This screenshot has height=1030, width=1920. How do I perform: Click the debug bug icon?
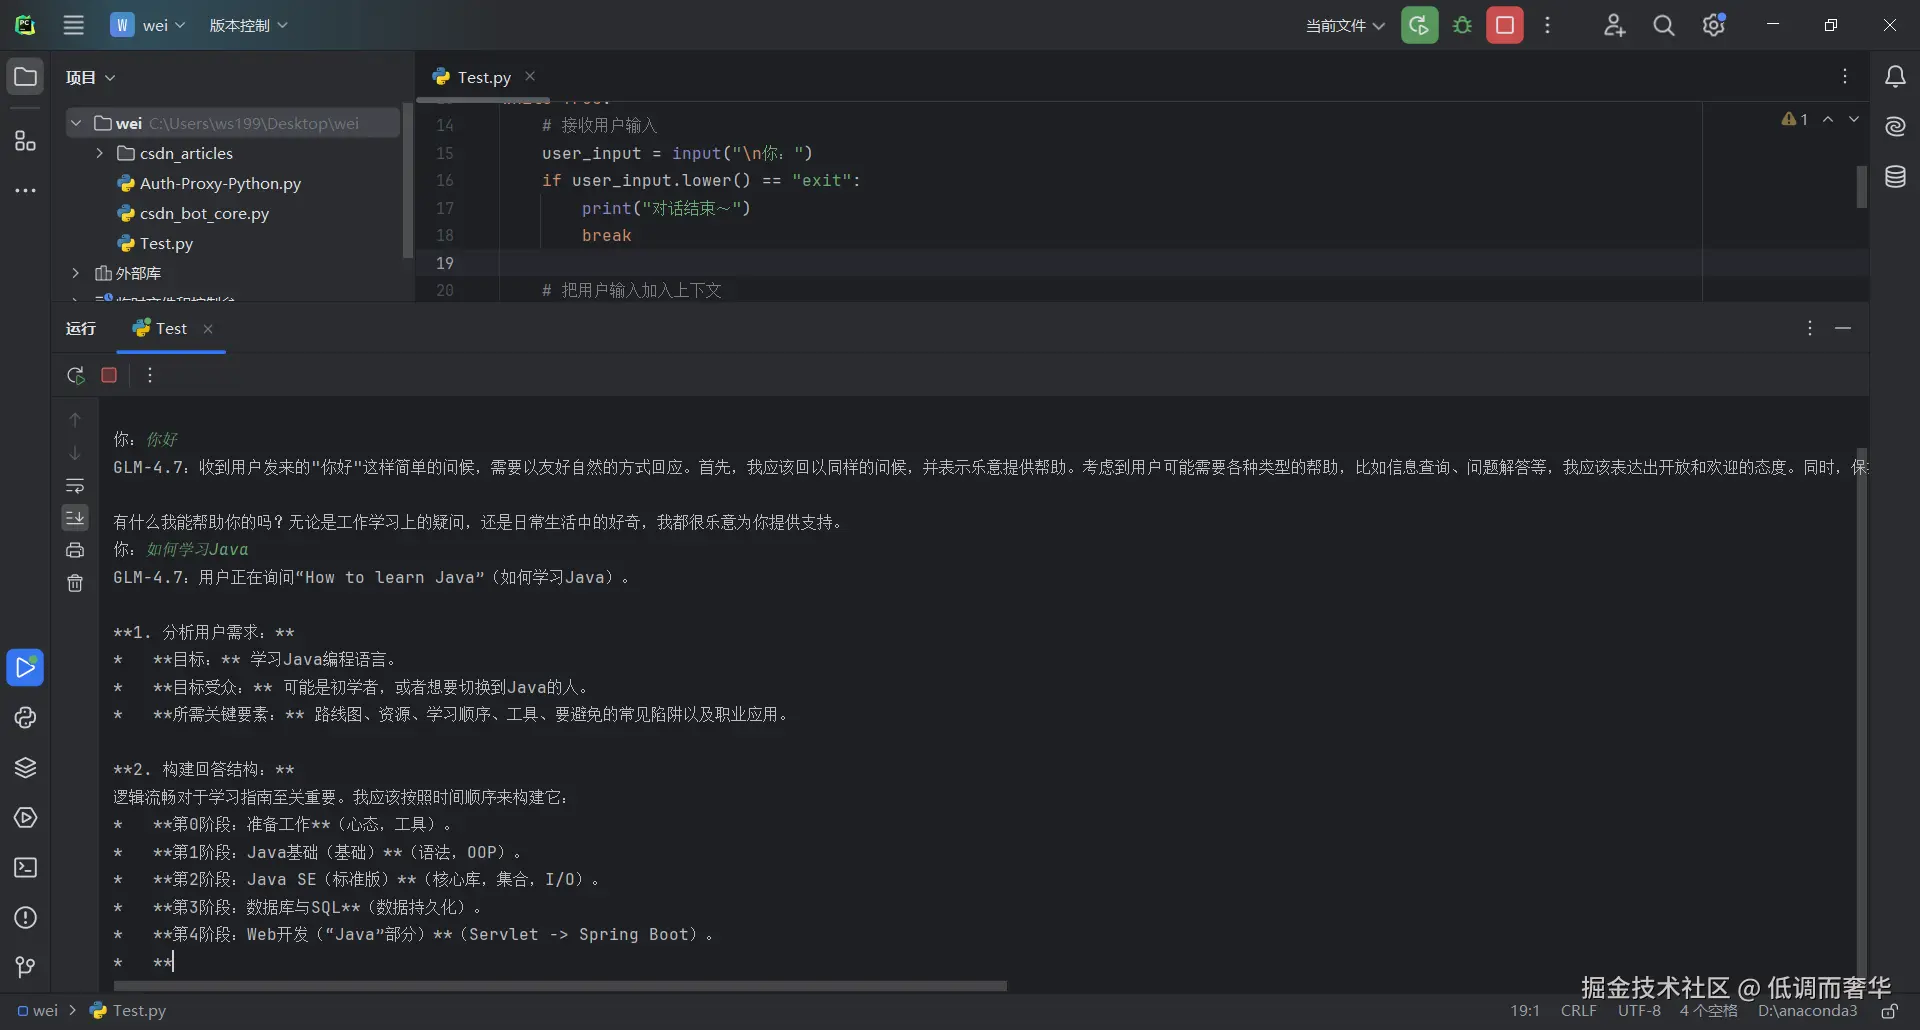click(1463, 26)
